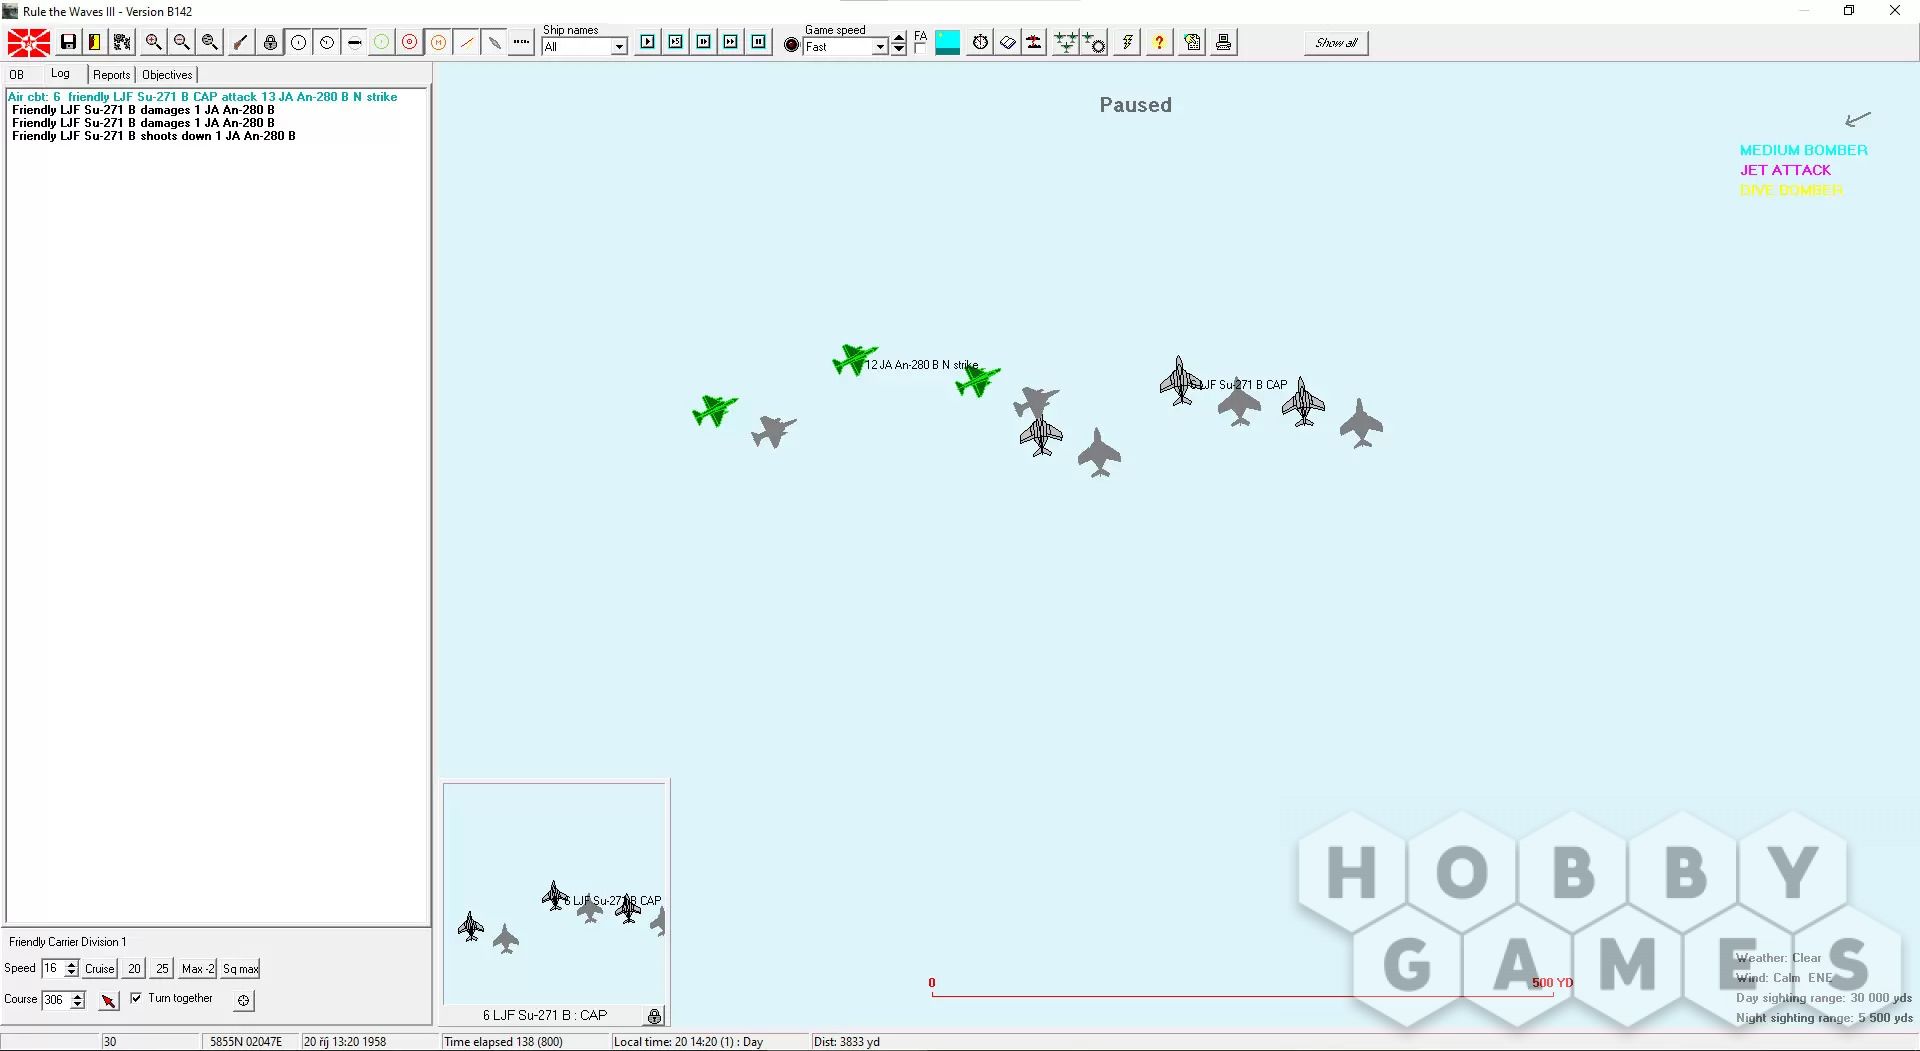Save the game with the floppy disk icon
Screen dimensions: 1920x1051
click(68, 43)
